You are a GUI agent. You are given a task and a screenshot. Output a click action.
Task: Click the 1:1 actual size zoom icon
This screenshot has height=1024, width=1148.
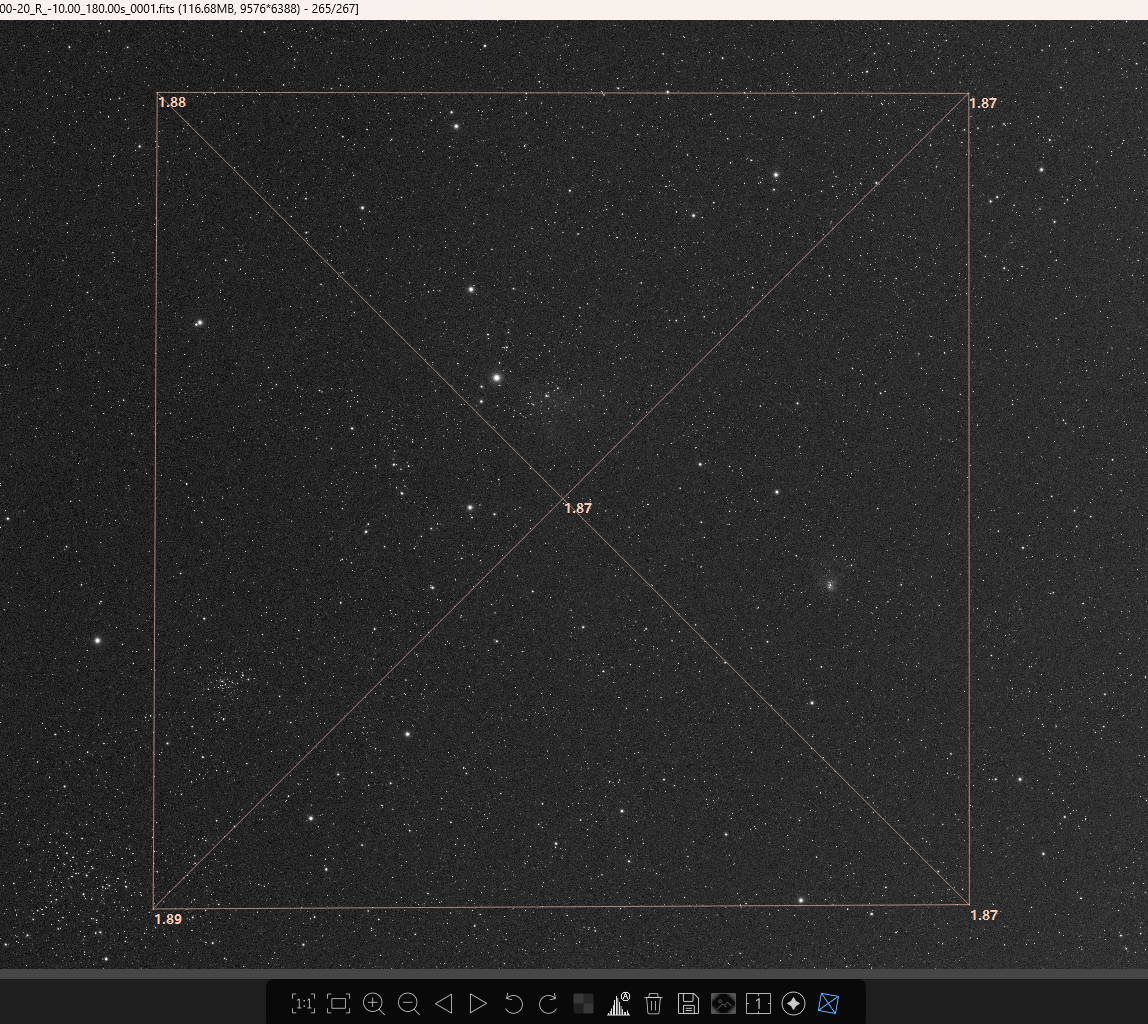[303, 1003]
